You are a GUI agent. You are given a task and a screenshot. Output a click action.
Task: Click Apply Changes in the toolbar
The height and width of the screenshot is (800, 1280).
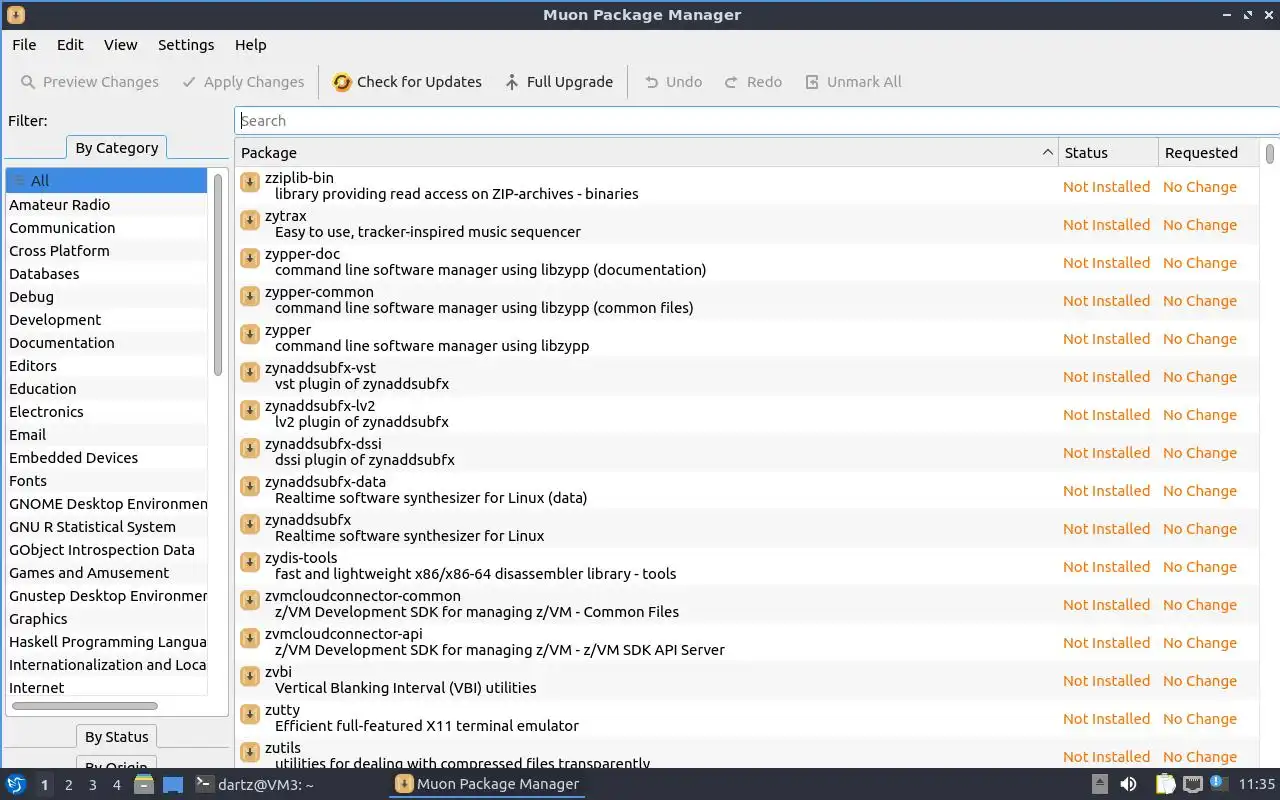coord(243,82)
